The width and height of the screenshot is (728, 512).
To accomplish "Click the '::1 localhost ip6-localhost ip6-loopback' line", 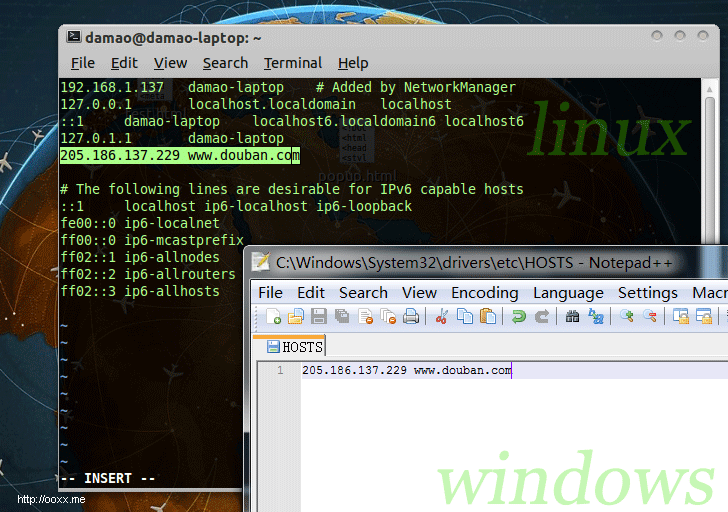I will point(236,206).
